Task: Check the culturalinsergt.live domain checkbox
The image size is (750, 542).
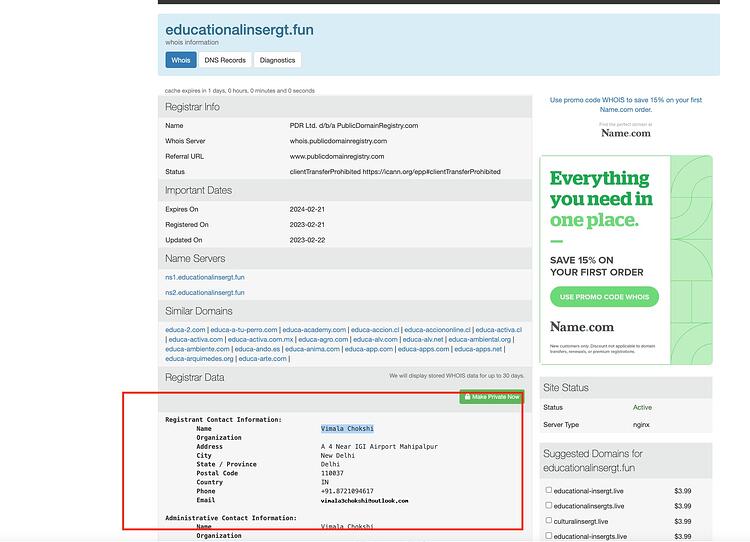Action: point(549,520)
